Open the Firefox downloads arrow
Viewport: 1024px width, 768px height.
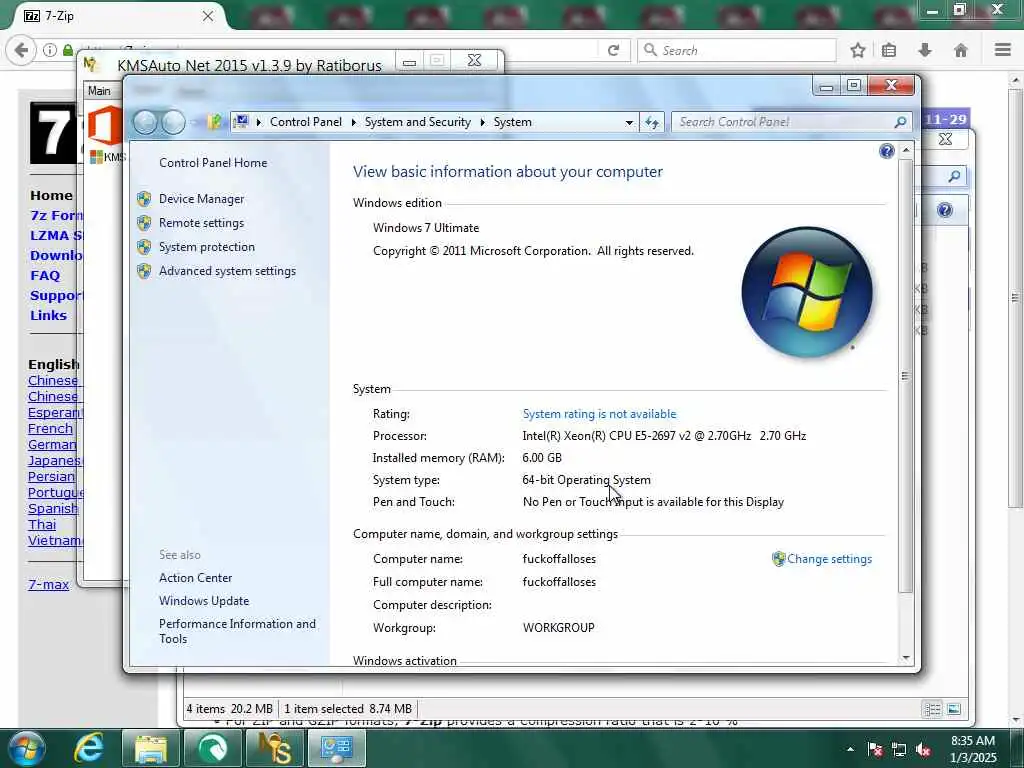[925, 50]
